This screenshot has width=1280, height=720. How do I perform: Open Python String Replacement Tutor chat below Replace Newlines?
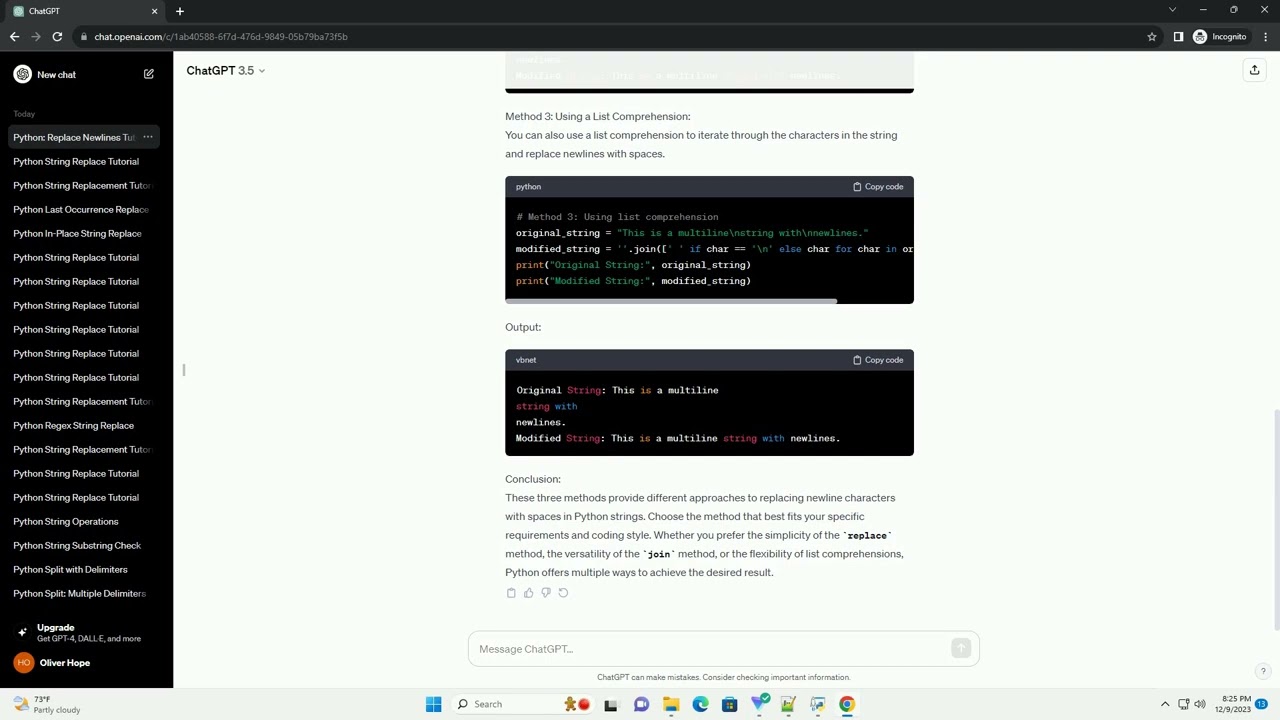(x=82, y=185)
